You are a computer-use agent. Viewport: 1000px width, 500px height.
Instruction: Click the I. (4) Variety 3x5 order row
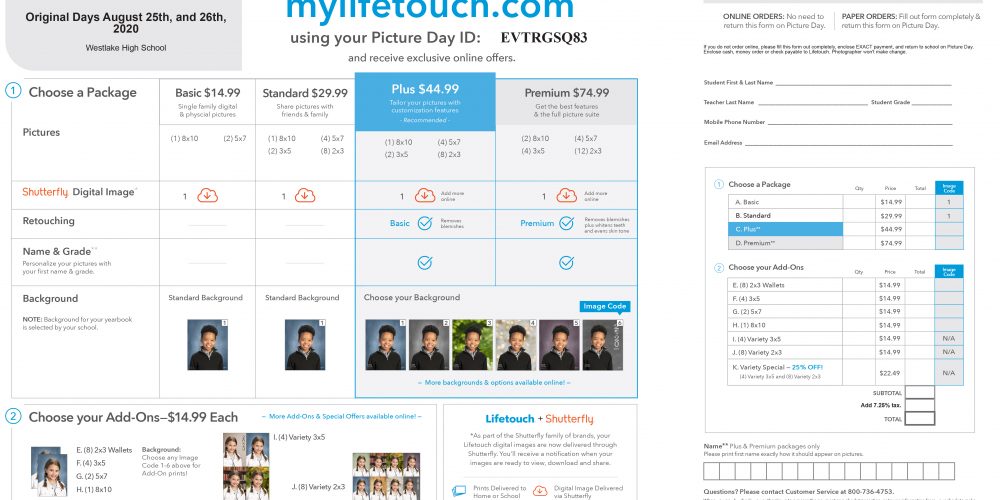click(846, 339)
